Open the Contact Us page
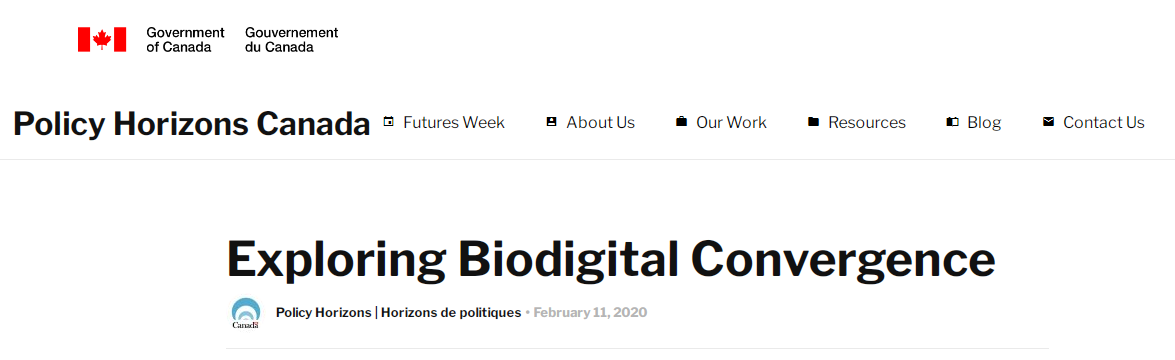1175x360 pixels. click(x=1104, y=122)
